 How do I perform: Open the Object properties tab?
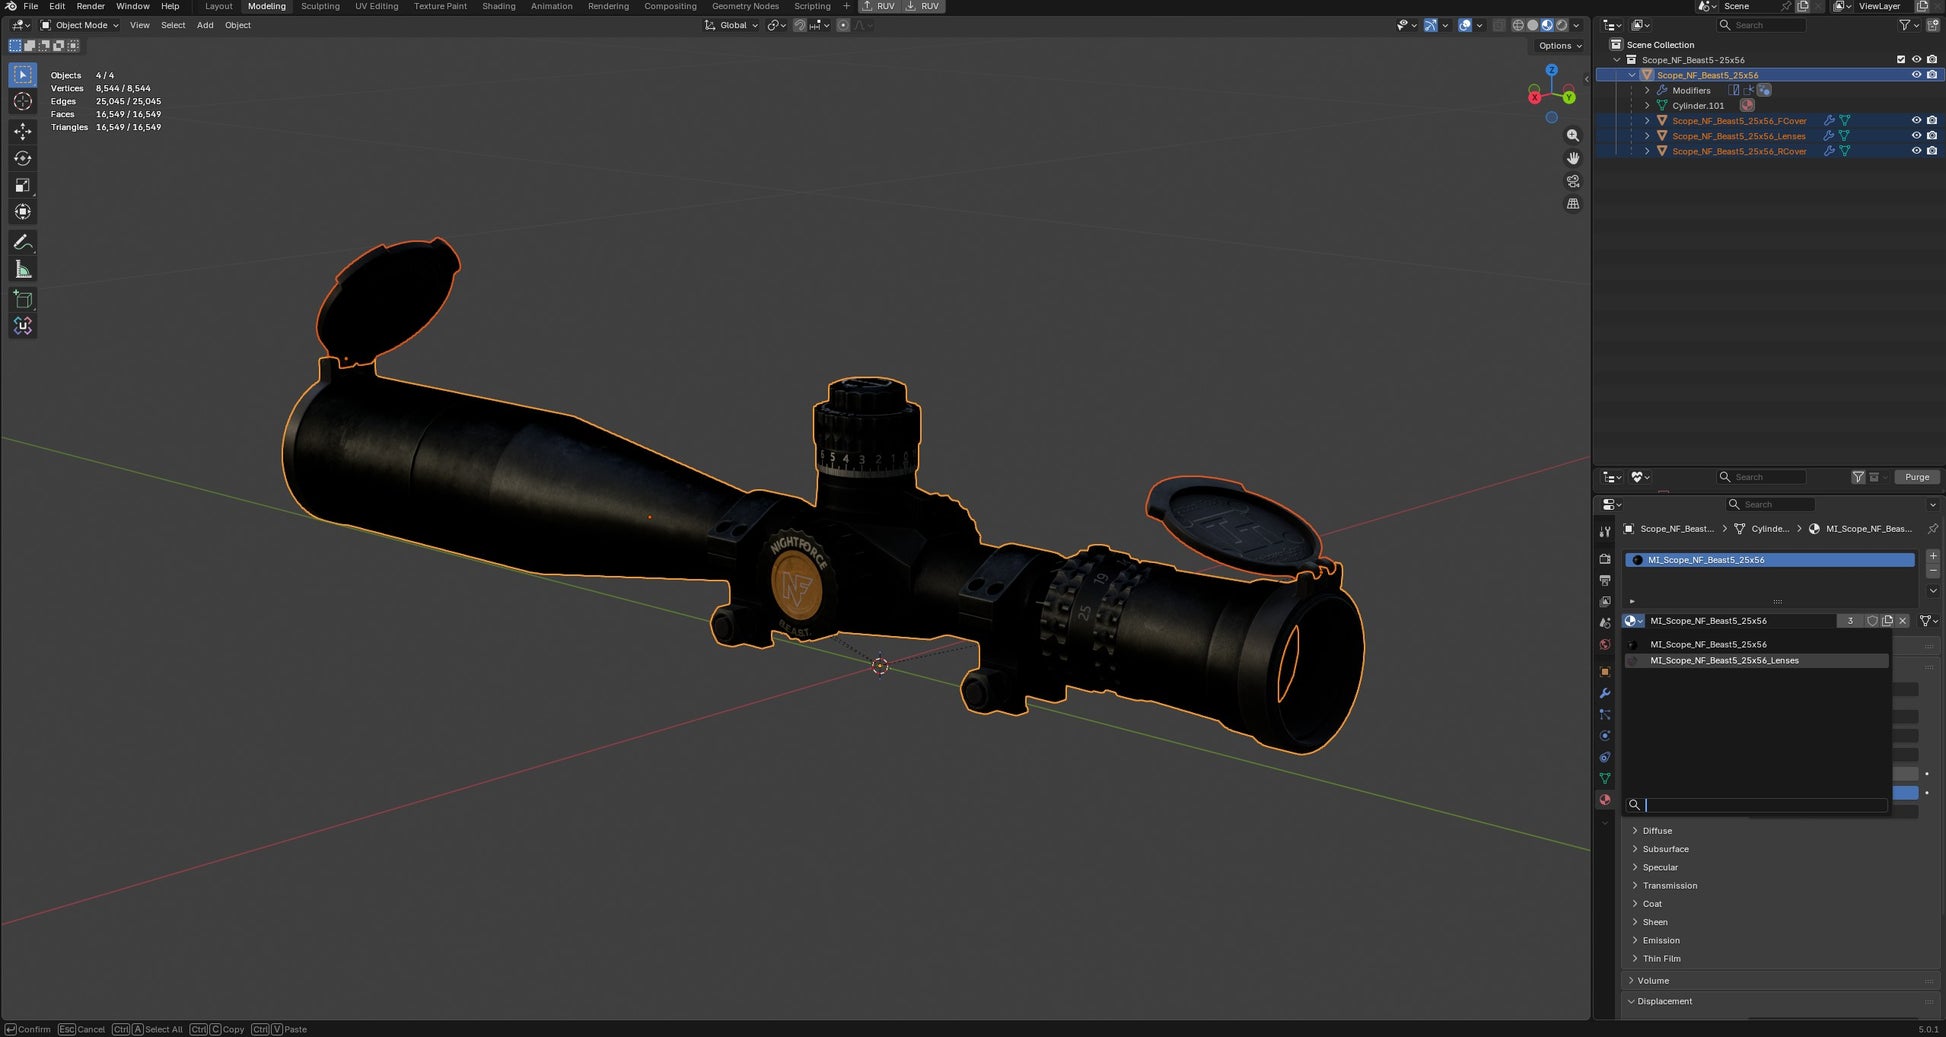pyautogui.click(x=1605, y=672)
